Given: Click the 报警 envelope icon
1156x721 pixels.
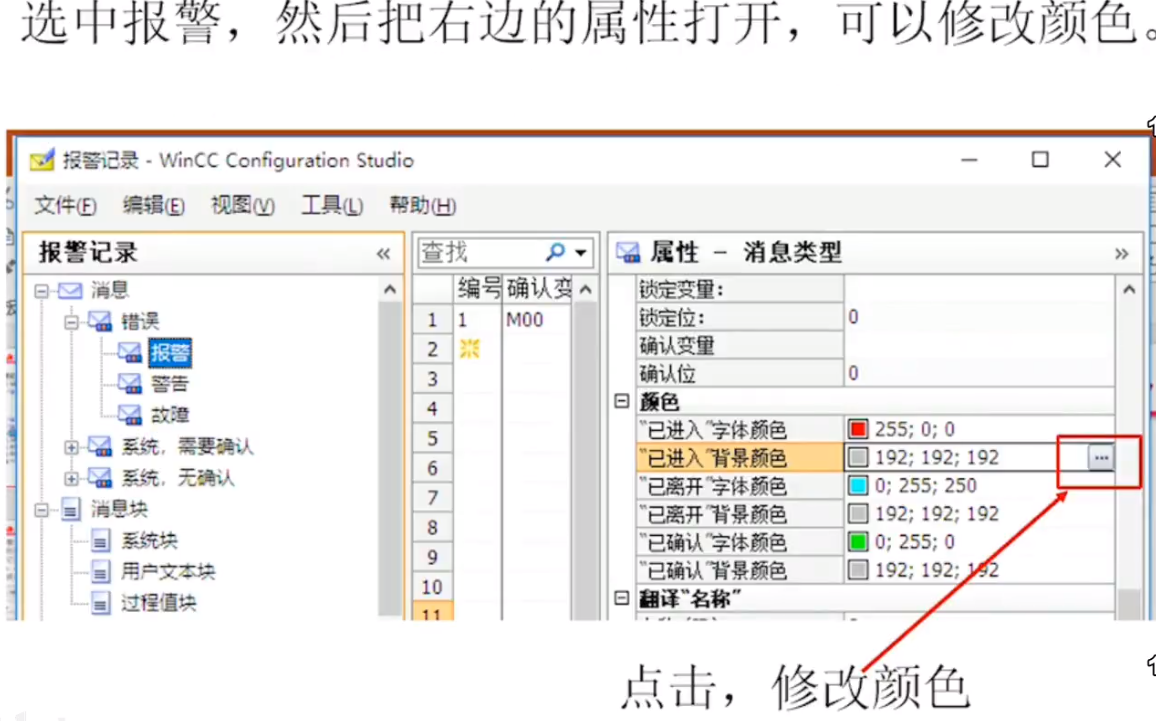Looking at the screenshot, I should (x=130, y=353).
